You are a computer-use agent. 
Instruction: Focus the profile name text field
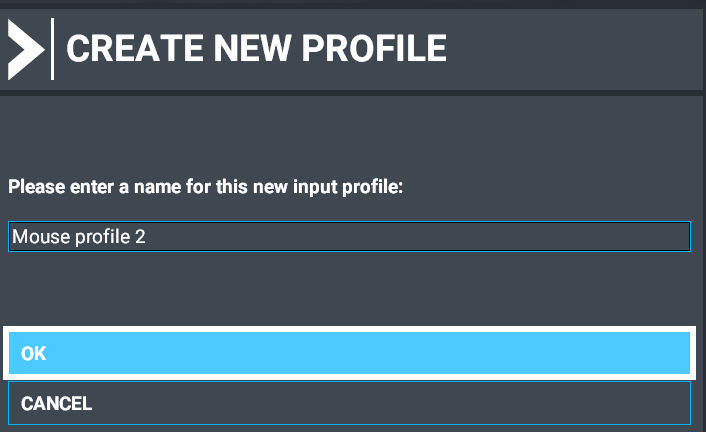[349, 237]
